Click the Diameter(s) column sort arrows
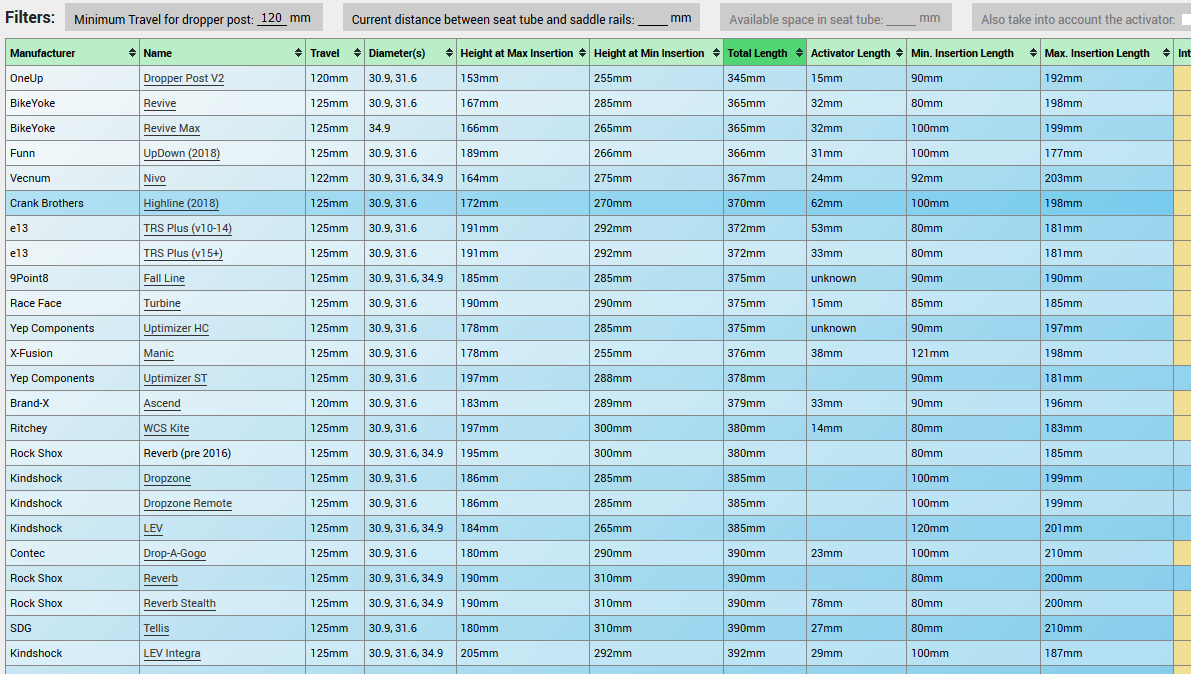The height and width of the screenshot is (674, 1191). click(x=447, y=53)
